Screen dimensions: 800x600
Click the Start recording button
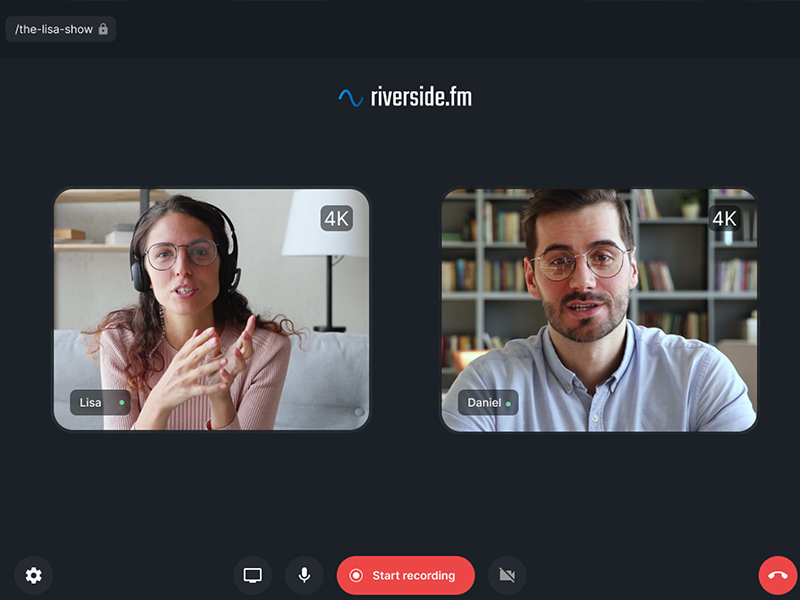(x=406, y=575)
